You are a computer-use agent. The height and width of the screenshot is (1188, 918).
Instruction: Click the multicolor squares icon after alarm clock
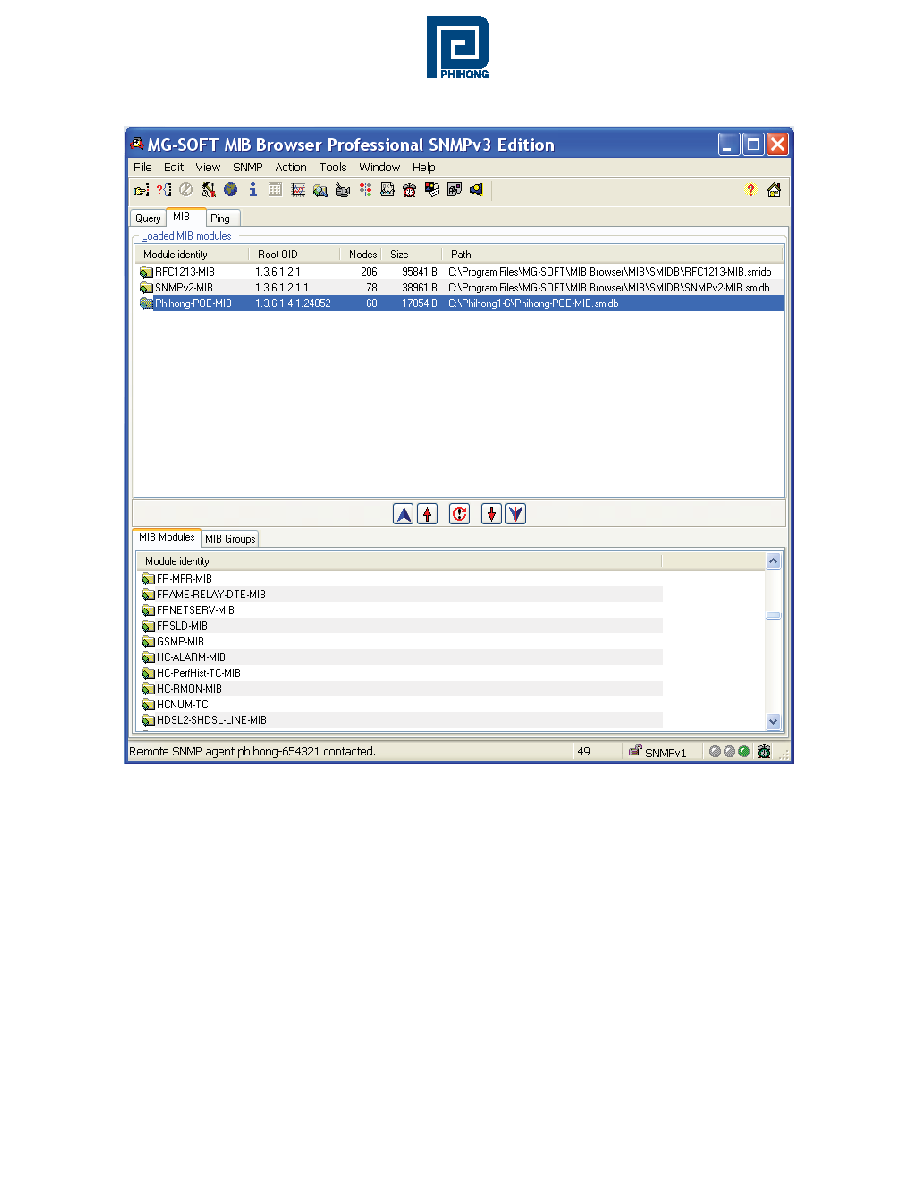click(432, 189)
